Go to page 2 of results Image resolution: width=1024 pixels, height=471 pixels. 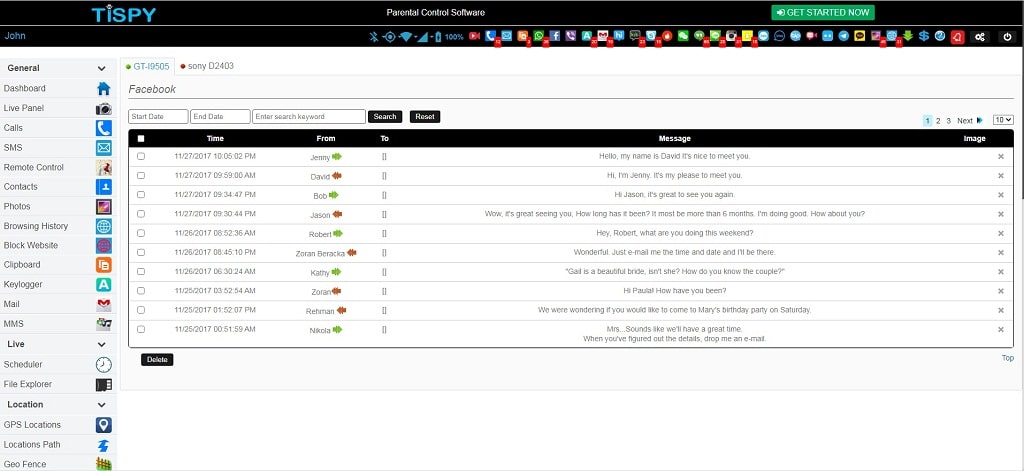pyautogui.click(x=938, y=121)
